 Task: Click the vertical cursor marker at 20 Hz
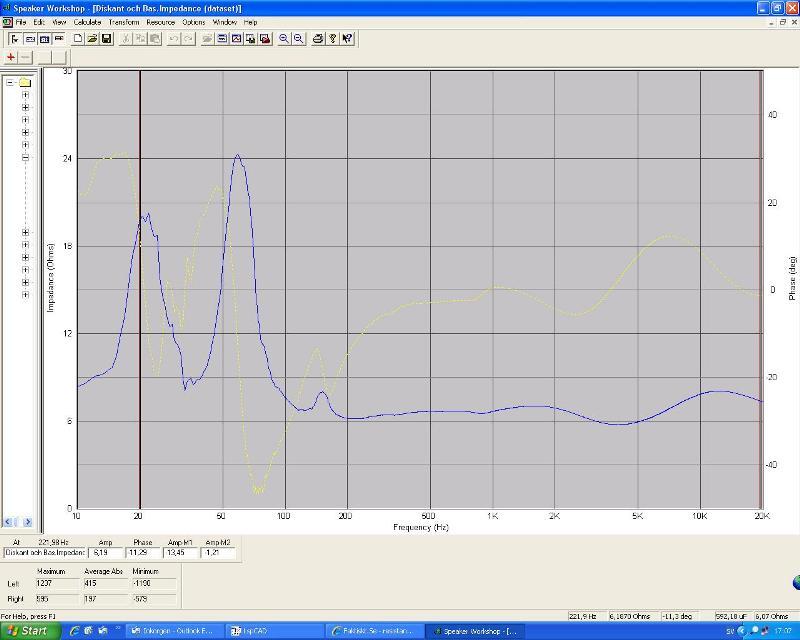139,300
